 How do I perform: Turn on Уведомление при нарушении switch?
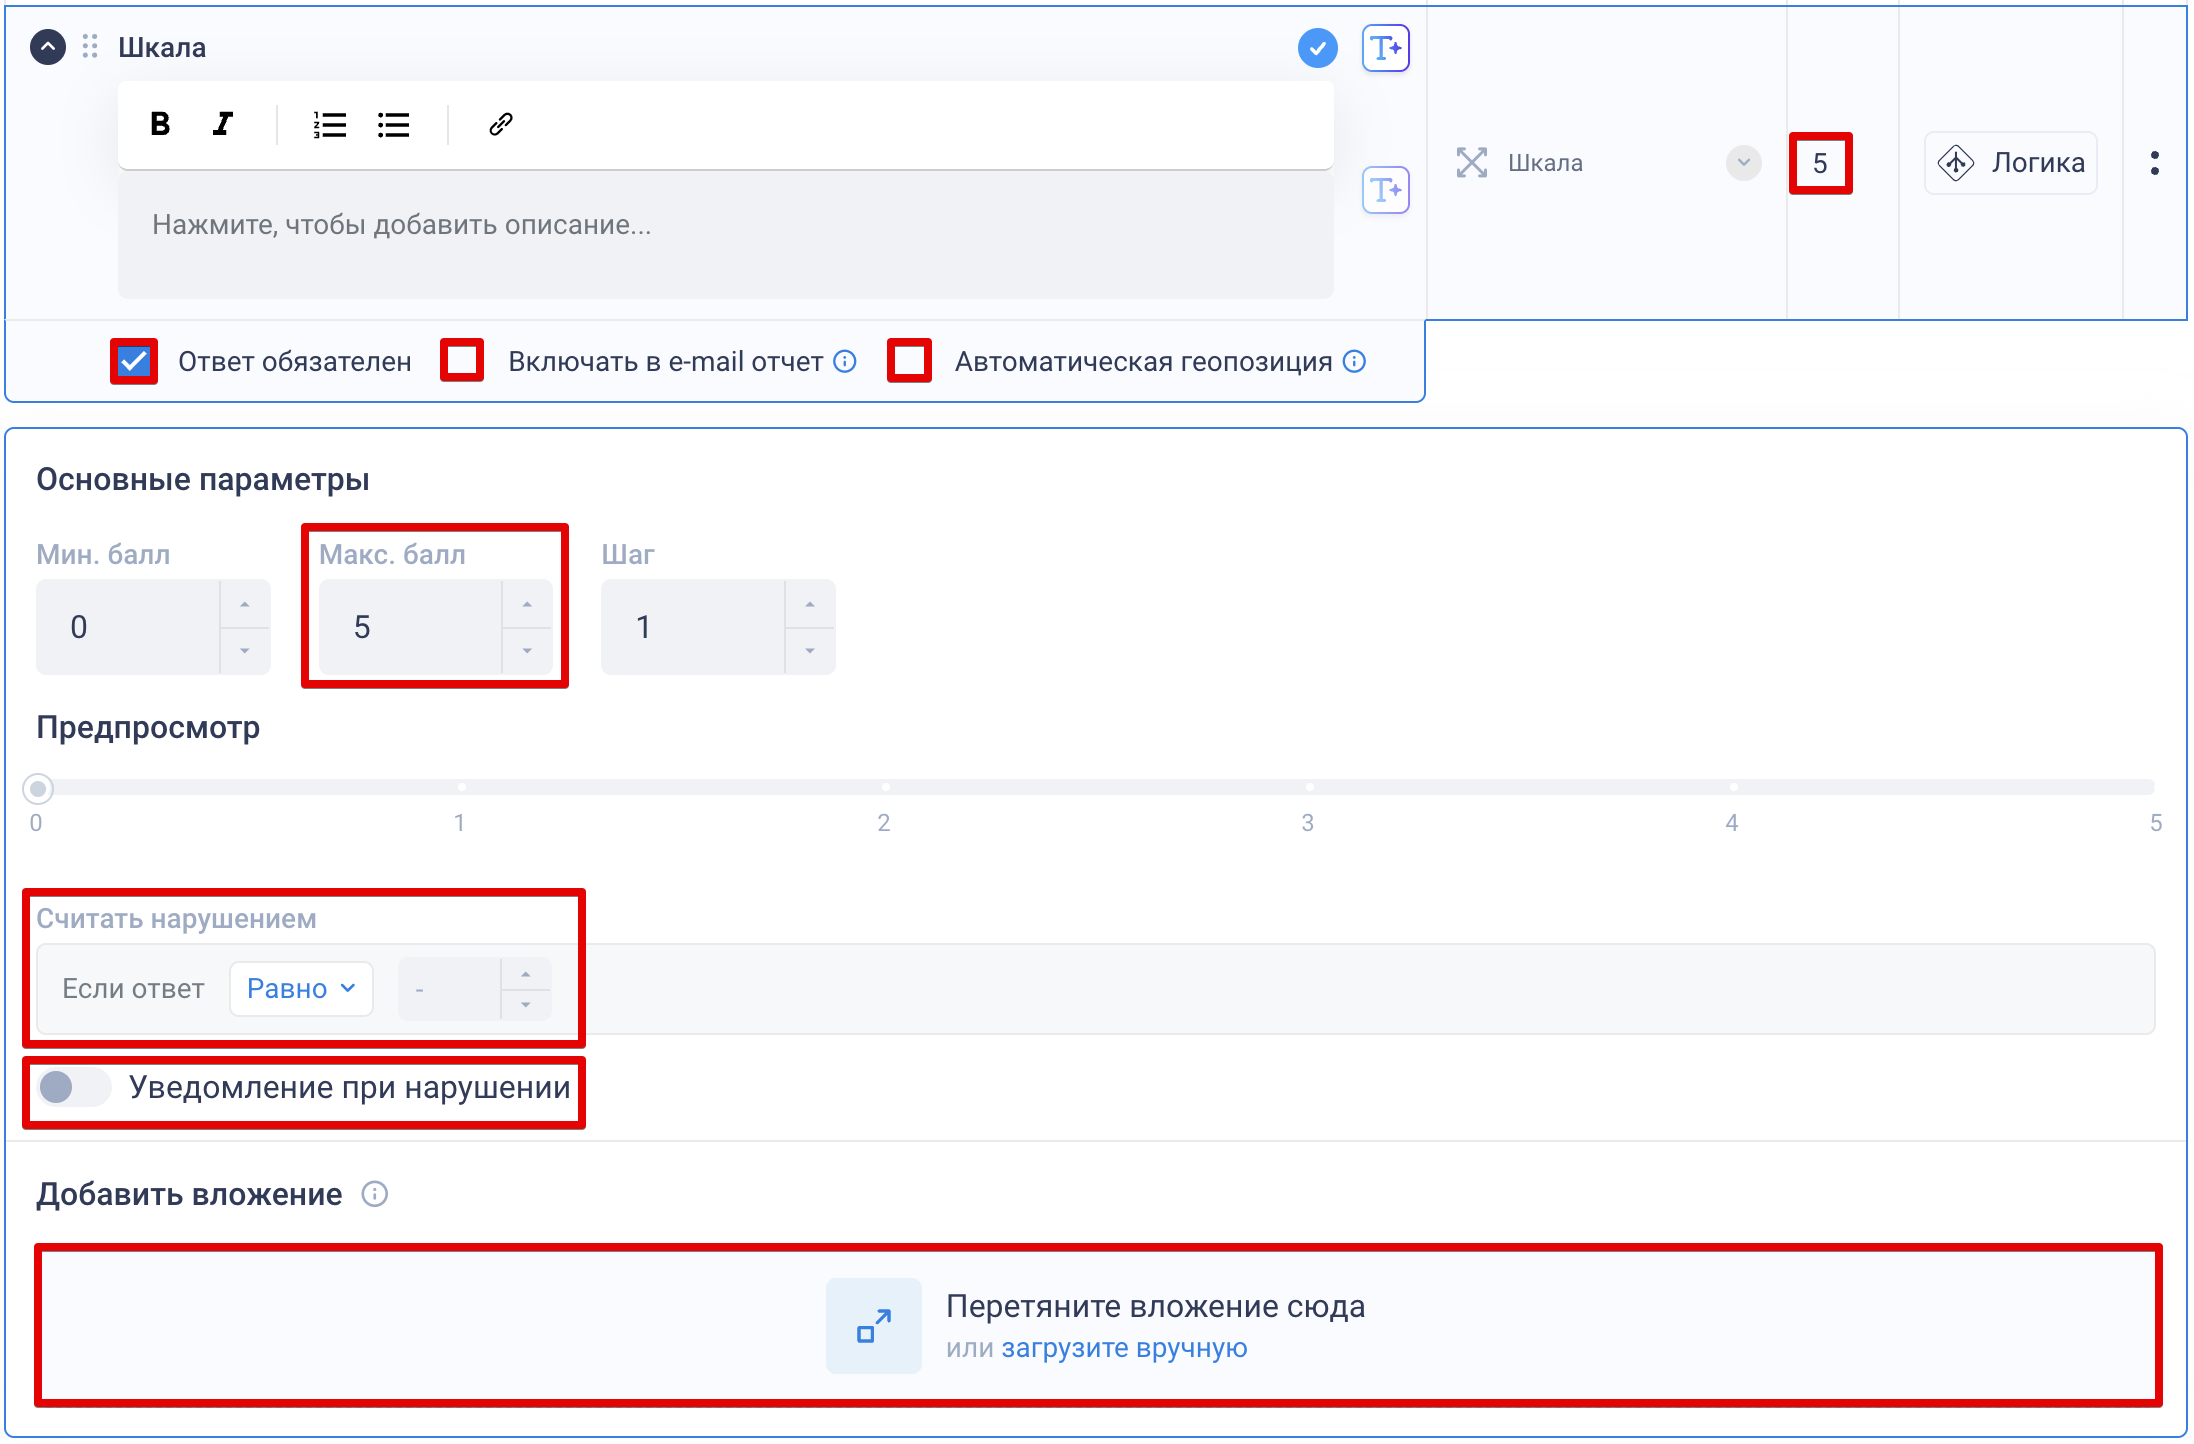72,1087
